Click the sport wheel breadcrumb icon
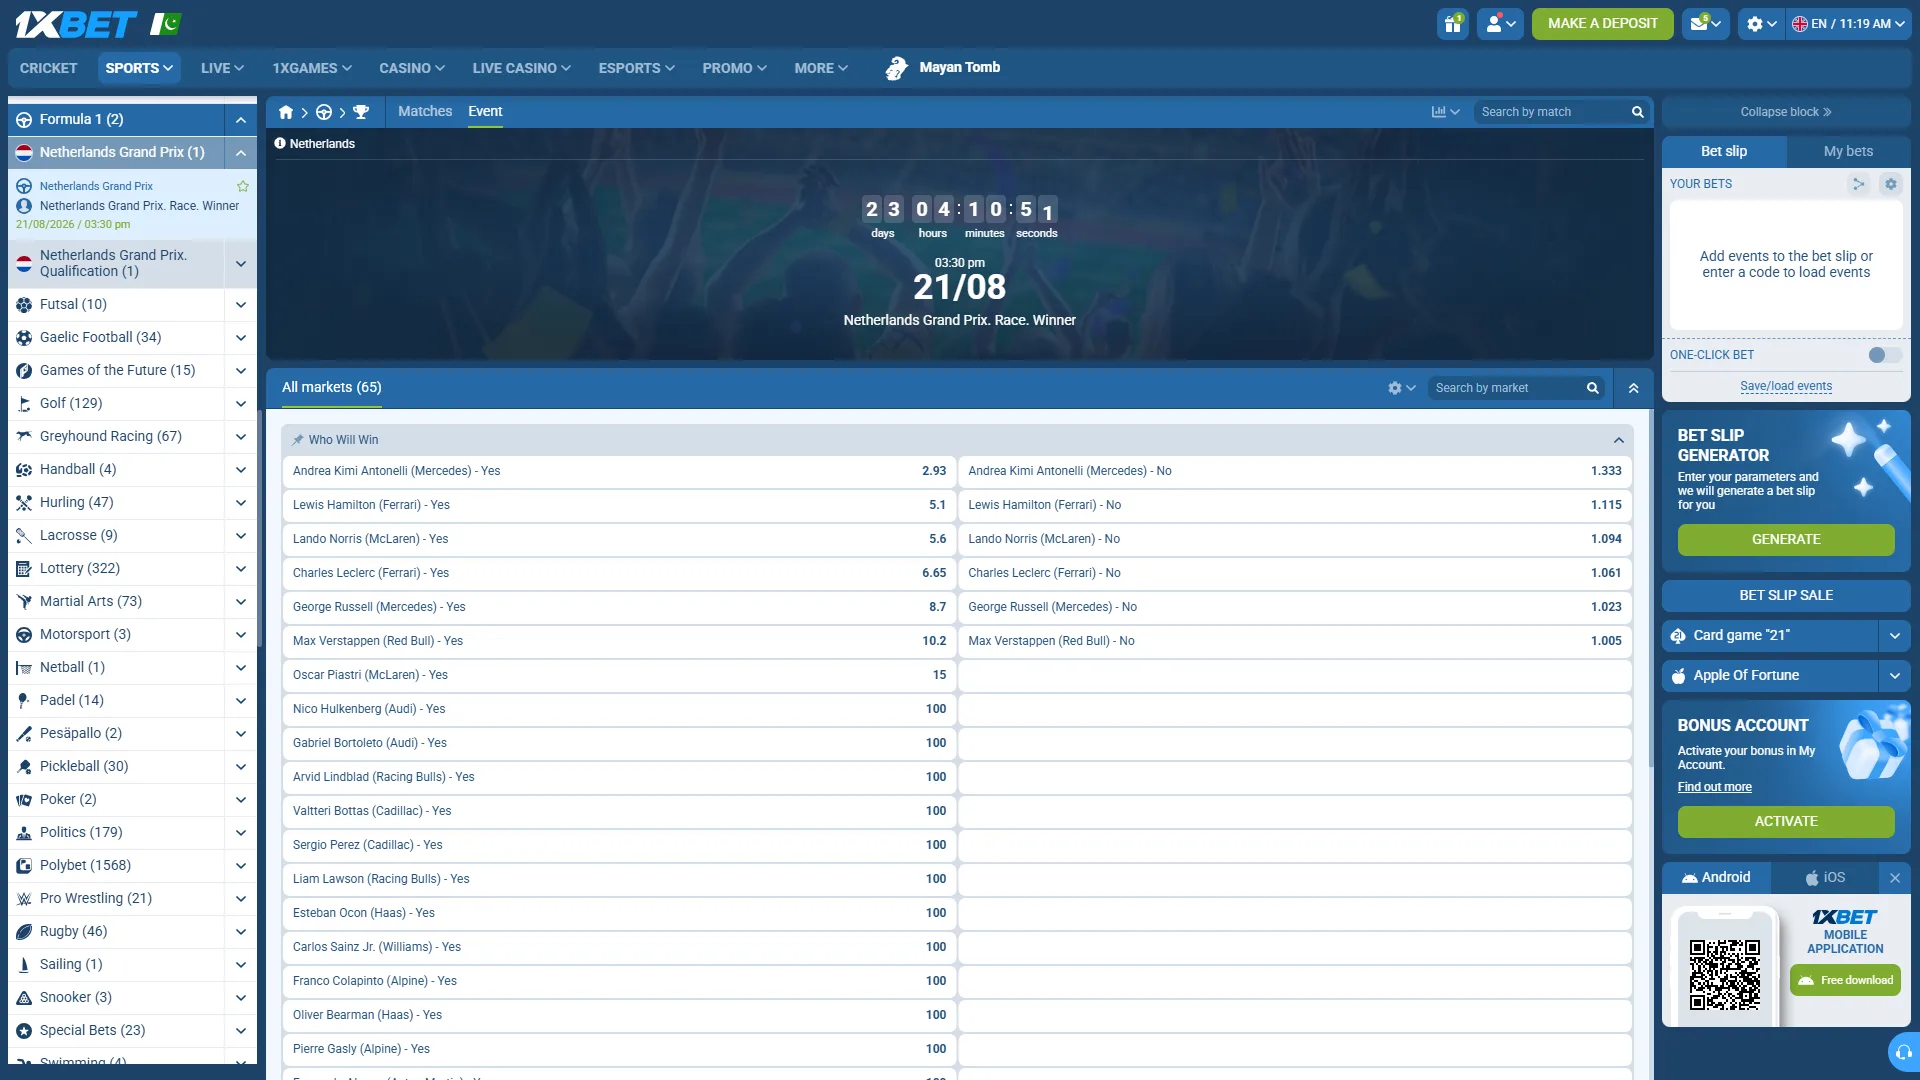 pos(324,112)
